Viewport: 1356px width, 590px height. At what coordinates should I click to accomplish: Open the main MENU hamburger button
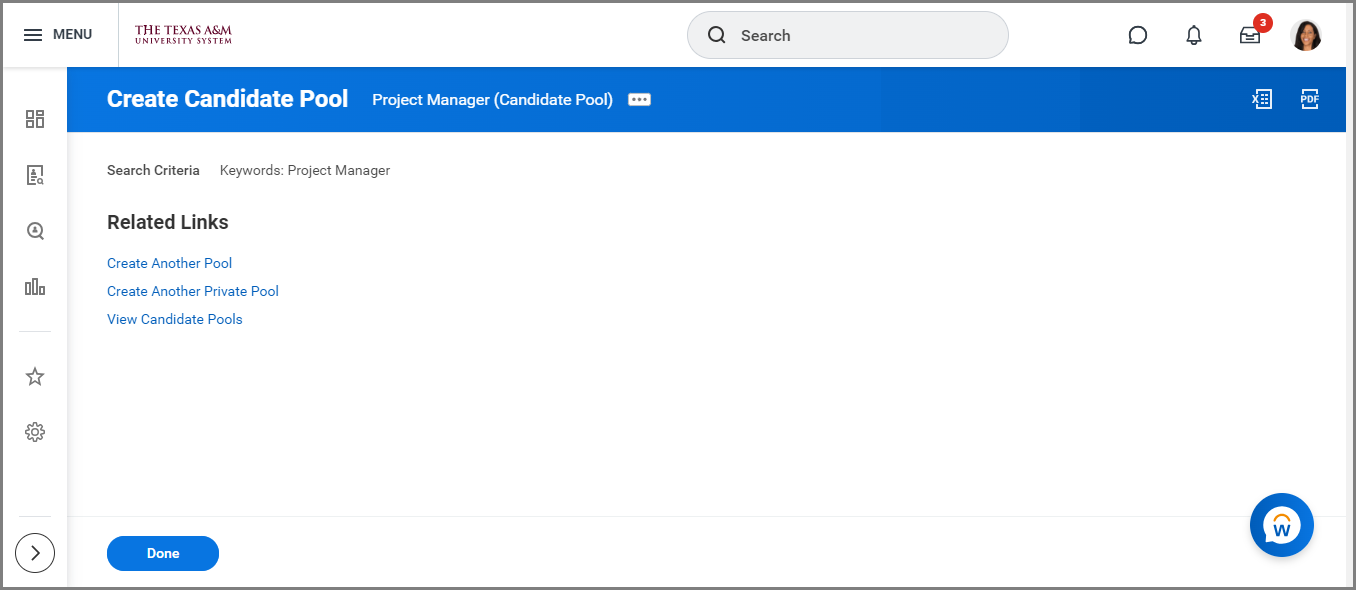[x=57, y=35]
